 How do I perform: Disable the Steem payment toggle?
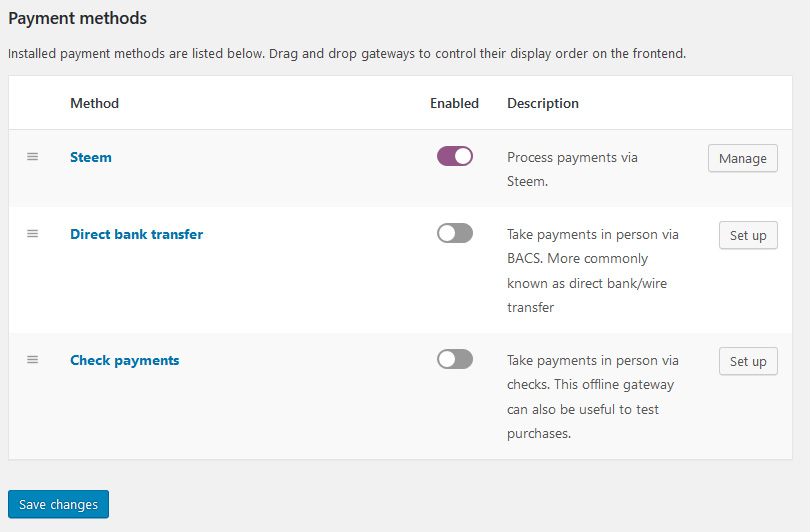click(455, 156)
